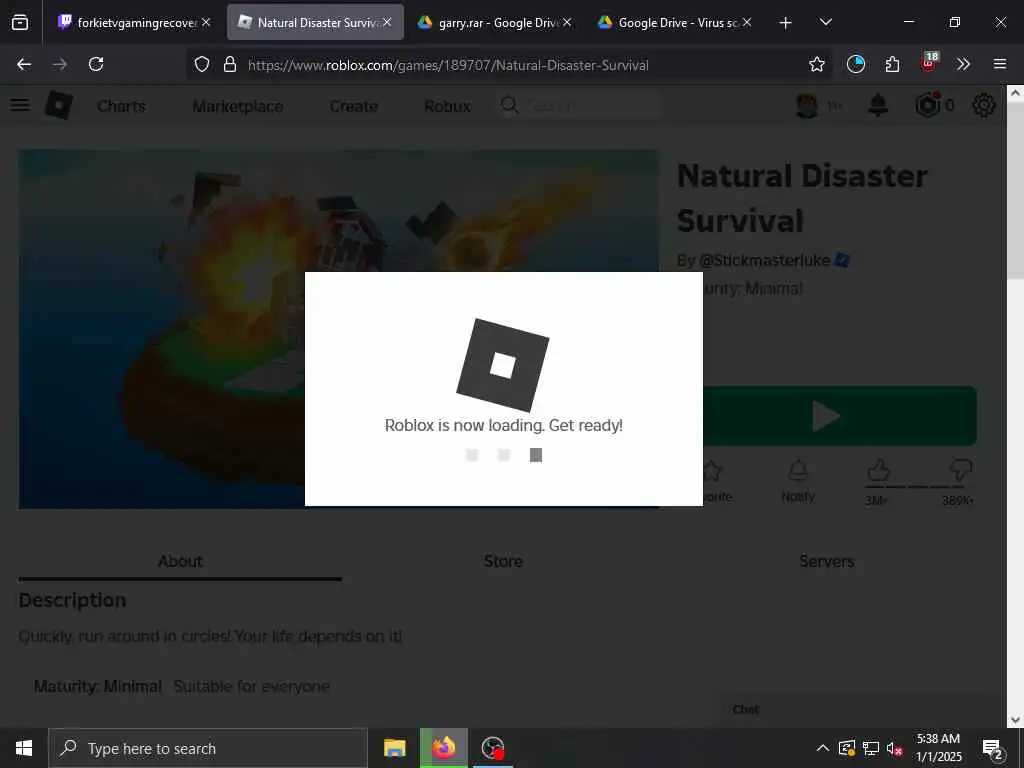Switch to the garry.rar Google Drive tab
This screenshot has width=1024, height=768.
tap(486, 22)
